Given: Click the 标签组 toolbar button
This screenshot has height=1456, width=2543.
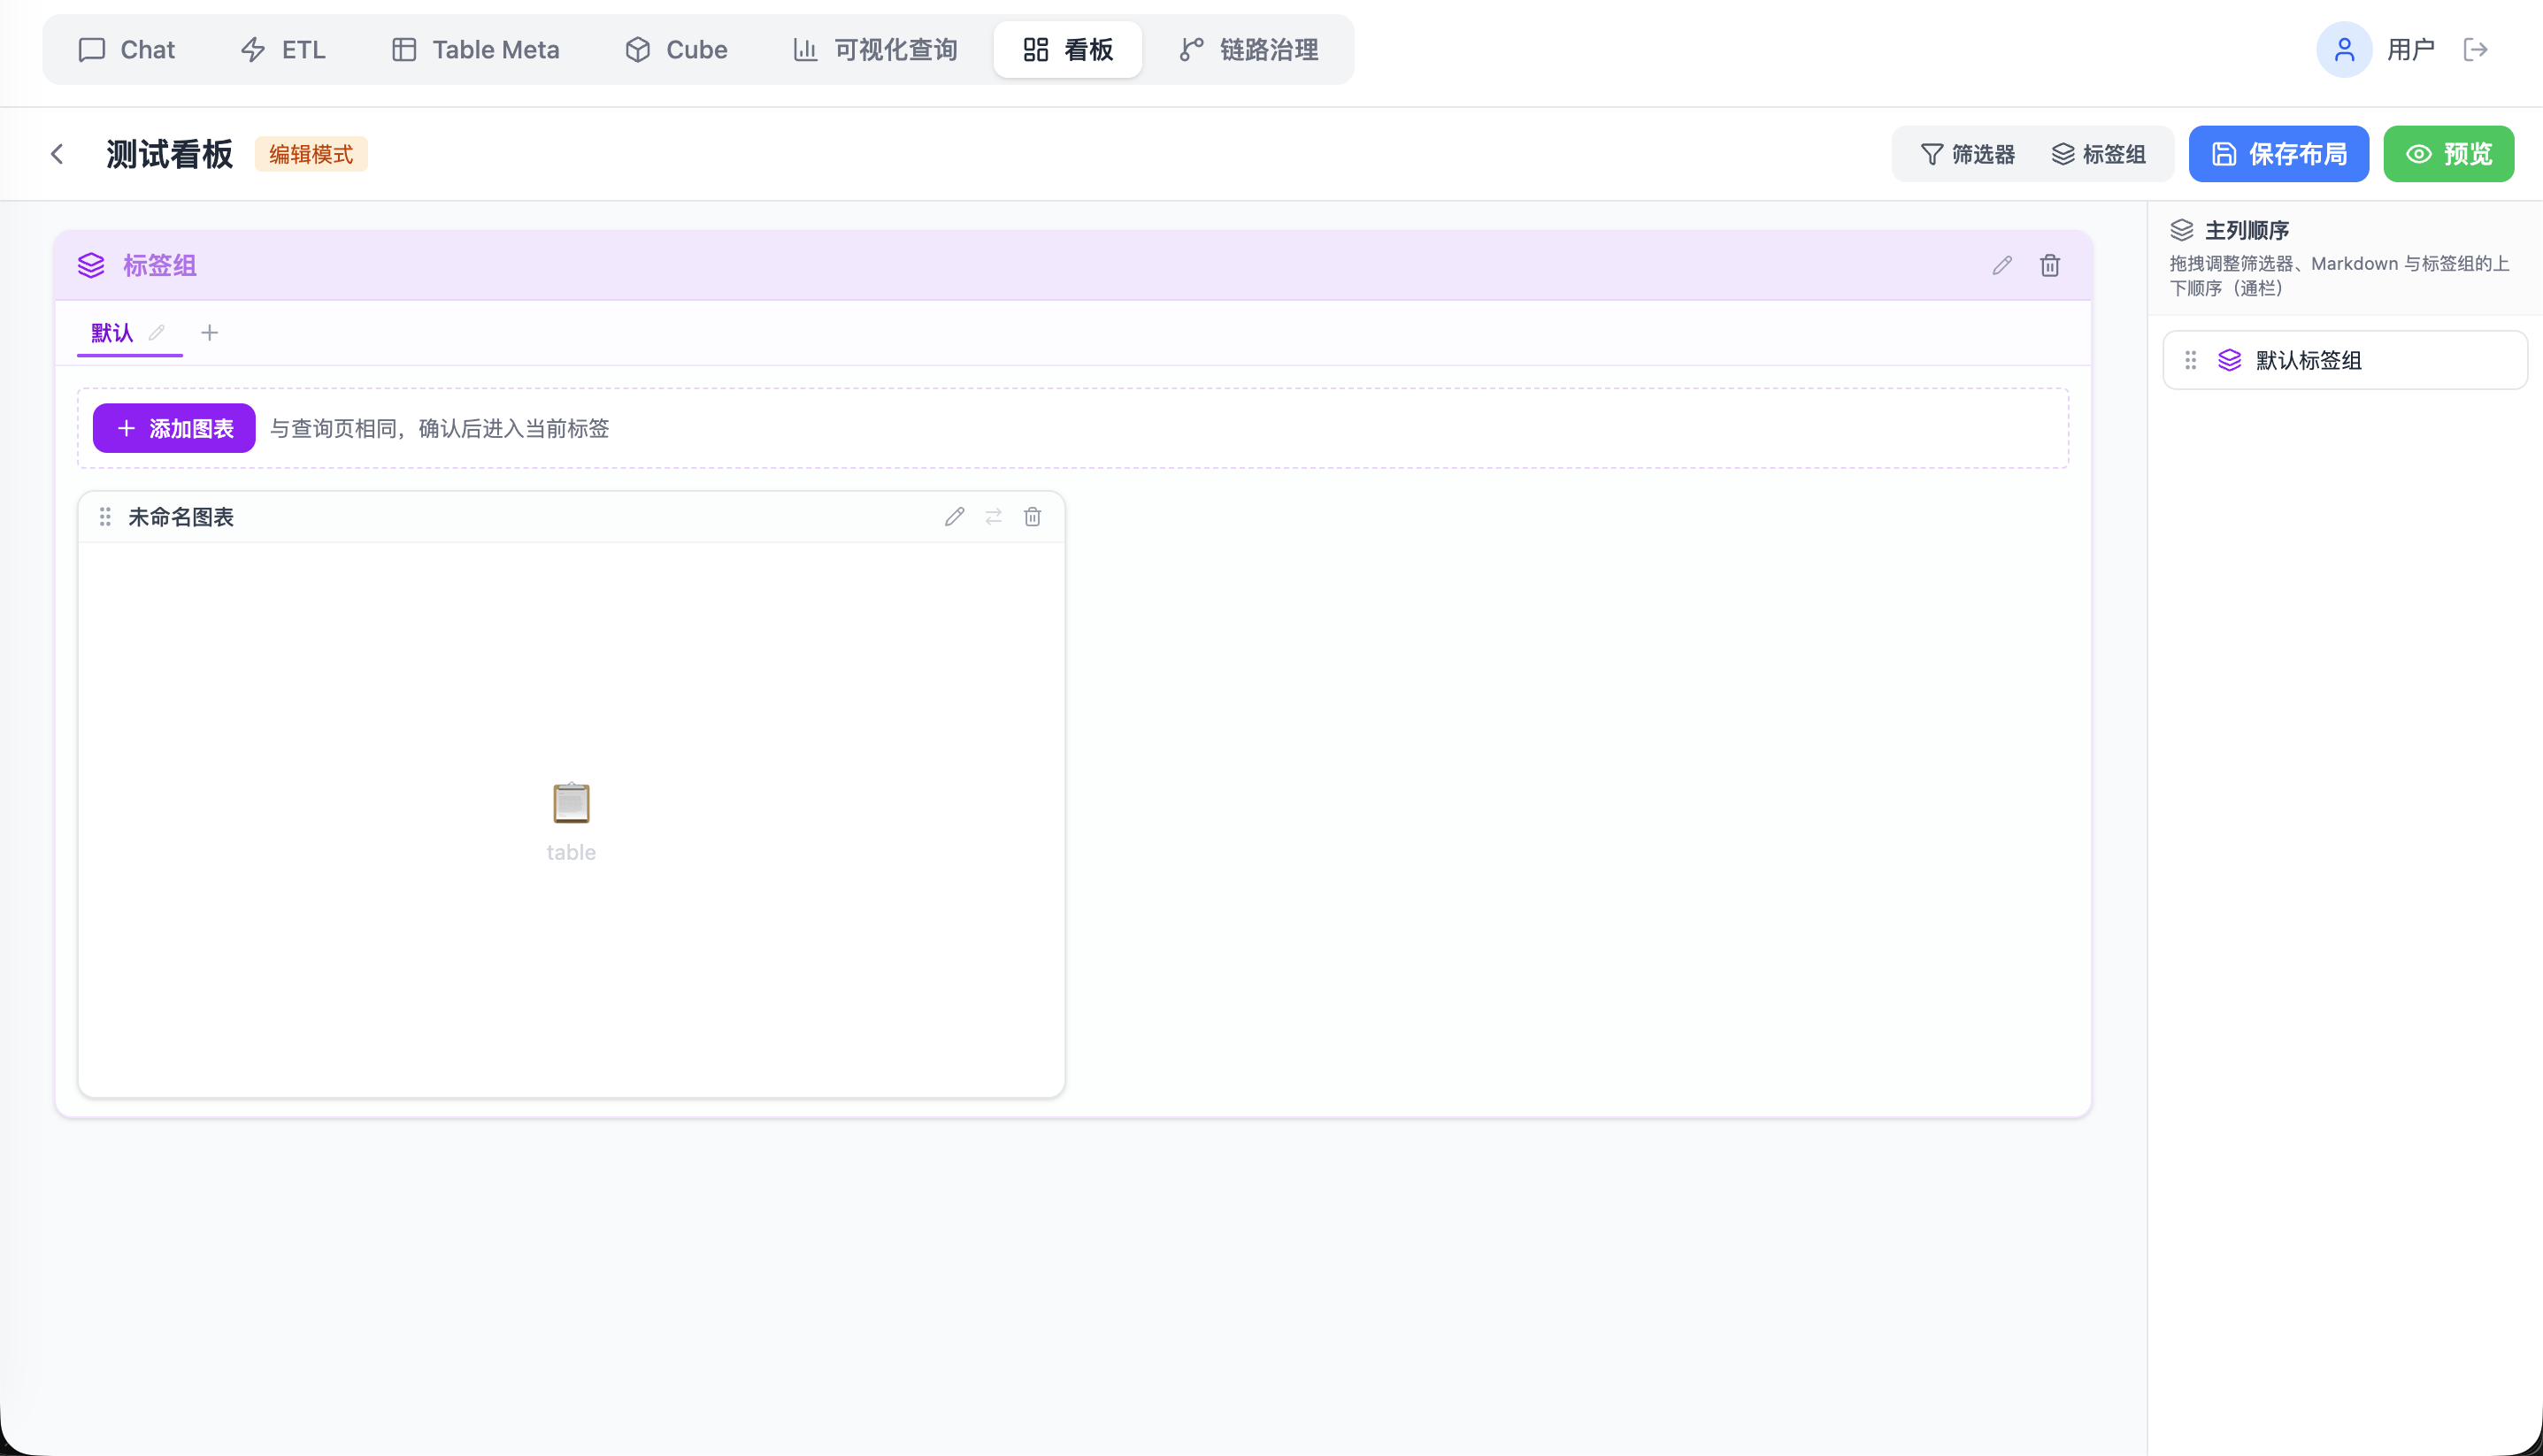Looking at the screenshot, I should click(2098, 154).
